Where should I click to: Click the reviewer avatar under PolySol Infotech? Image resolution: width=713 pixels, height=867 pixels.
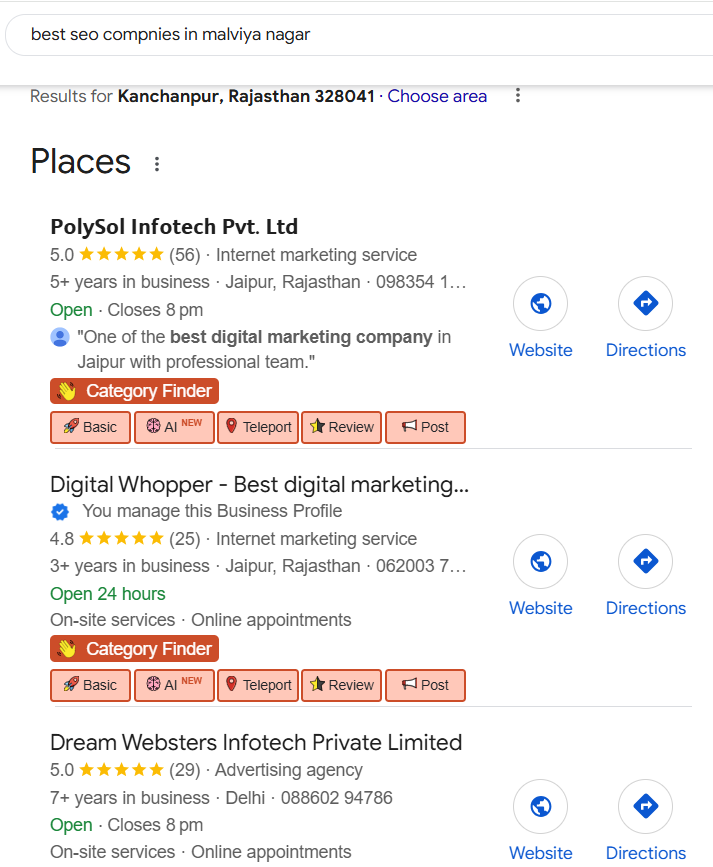coord(60,337)
